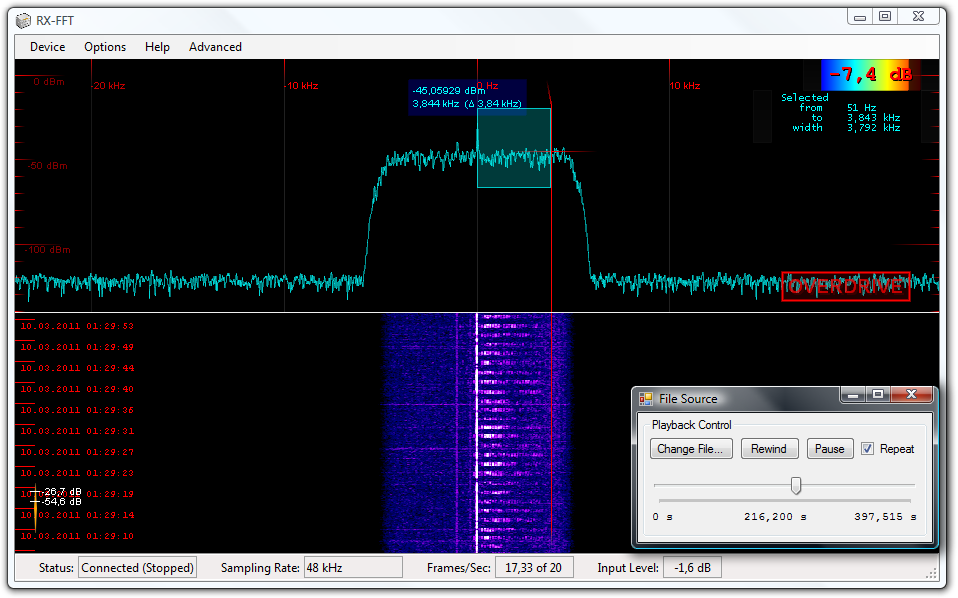
Task: Toggle the Repeat checkbox
Action: [868, 449]
